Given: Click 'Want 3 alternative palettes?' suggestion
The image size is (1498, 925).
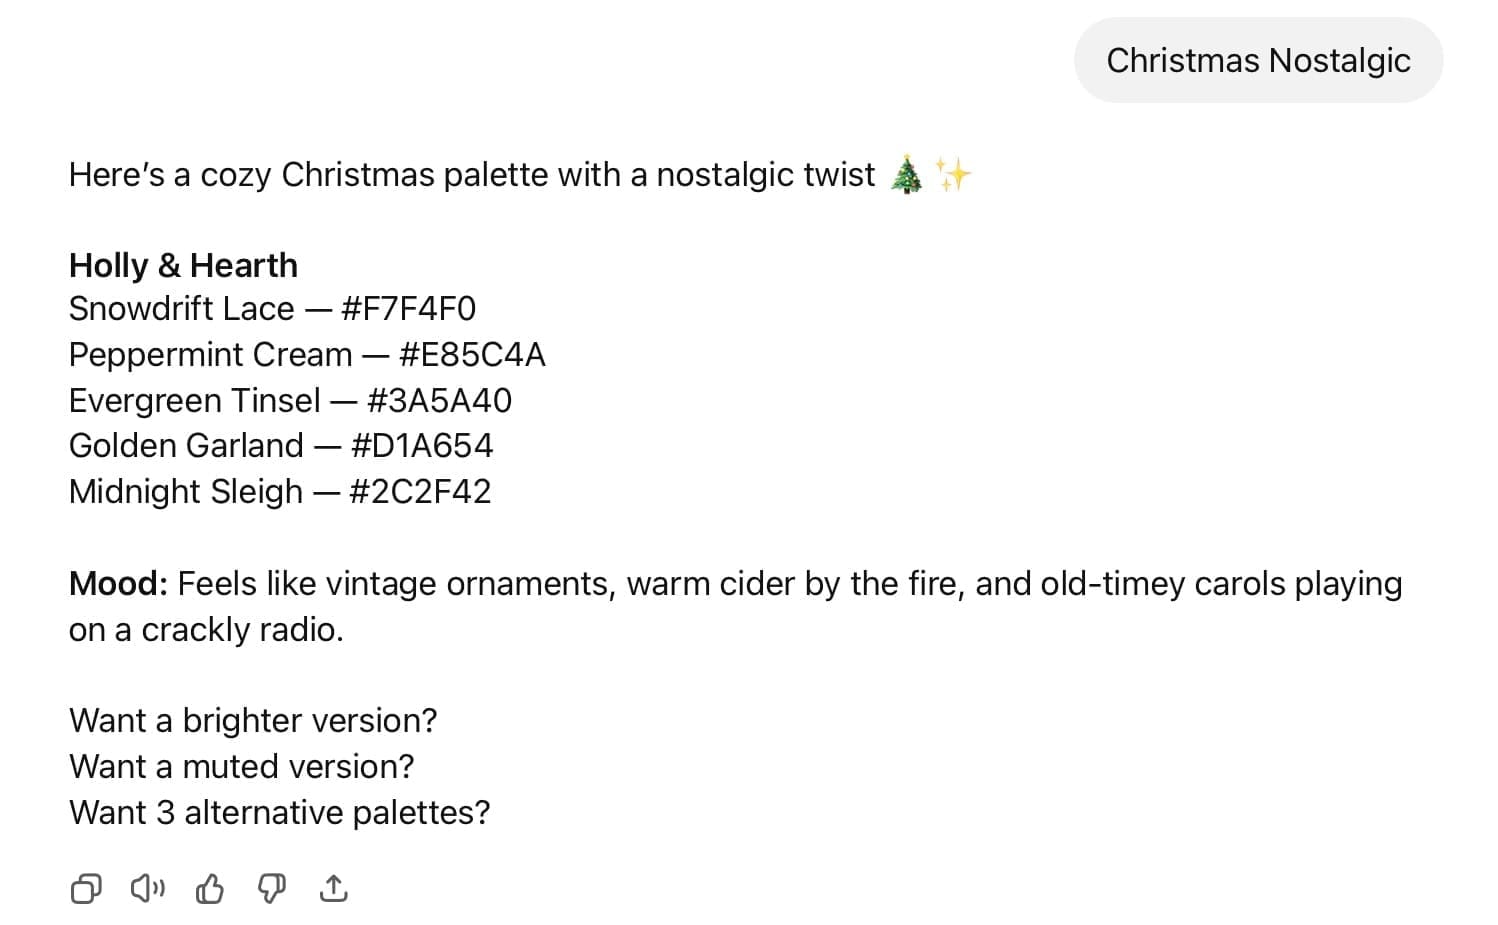Looking at the screenshot, I should (x=279, y=812).
